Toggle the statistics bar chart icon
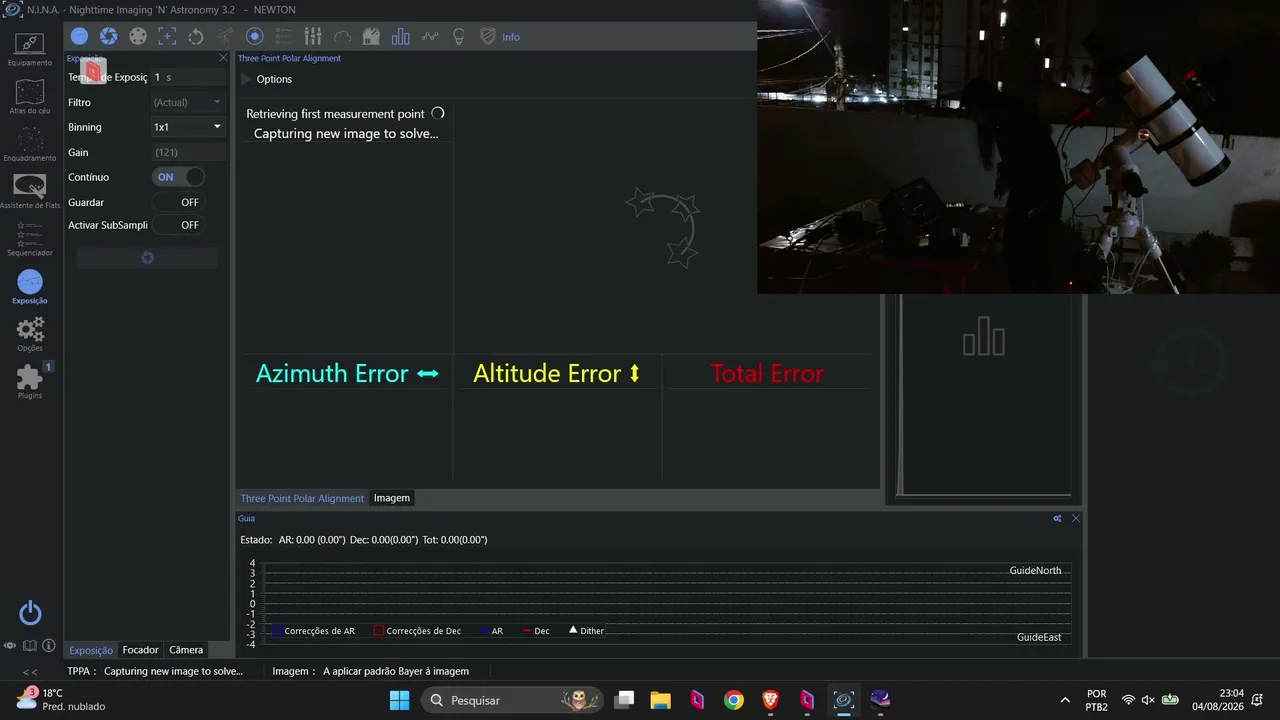This screenshot has height=720, width=1280. [x=401, y=36]
